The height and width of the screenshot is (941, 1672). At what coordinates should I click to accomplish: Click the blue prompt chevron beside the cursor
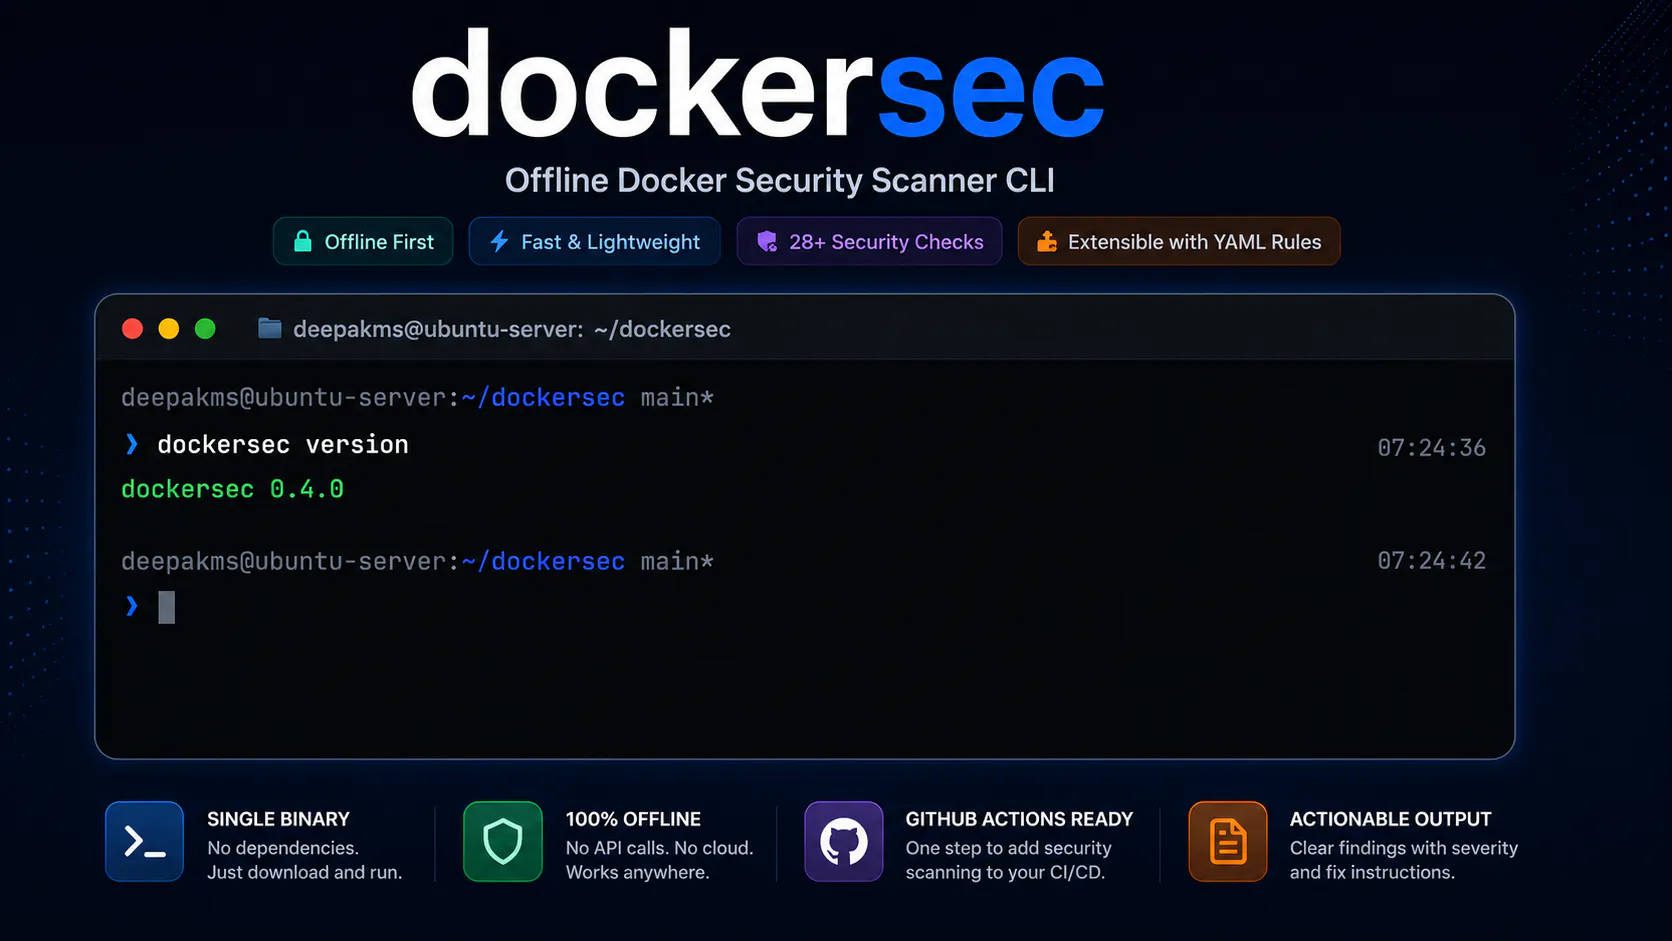pyautogui.click(x=131, y=605)
